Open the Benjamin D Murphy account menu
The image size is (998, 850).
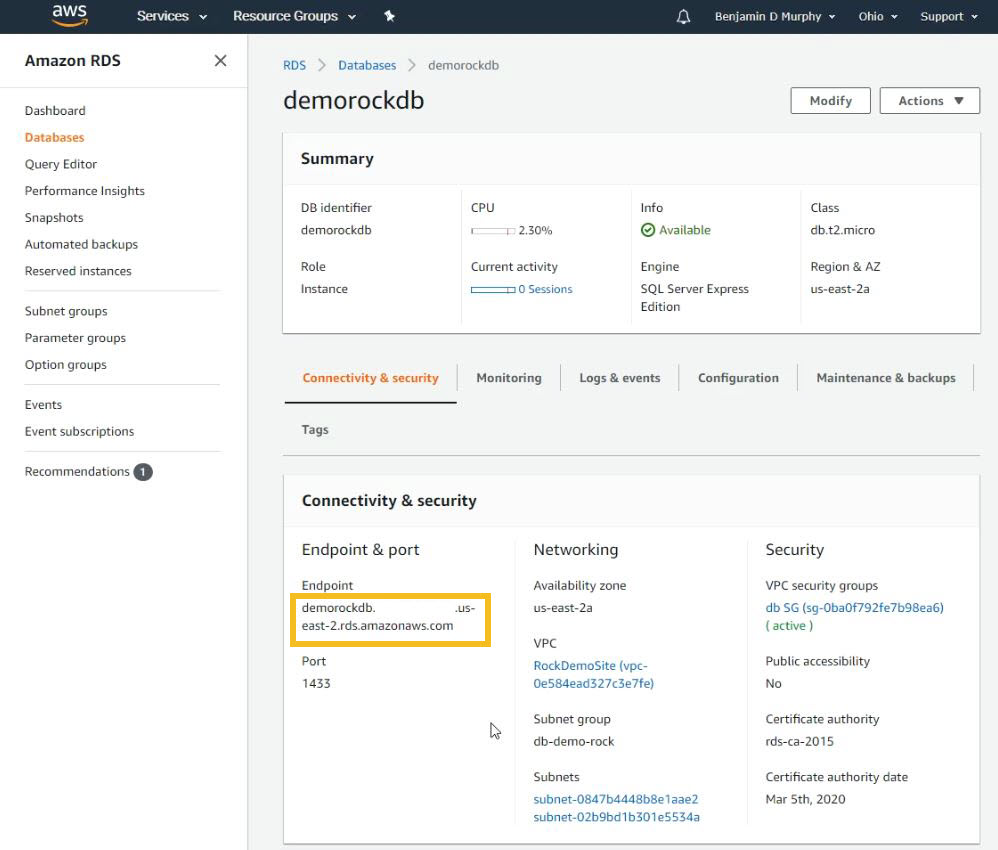[x=775, y=17]
